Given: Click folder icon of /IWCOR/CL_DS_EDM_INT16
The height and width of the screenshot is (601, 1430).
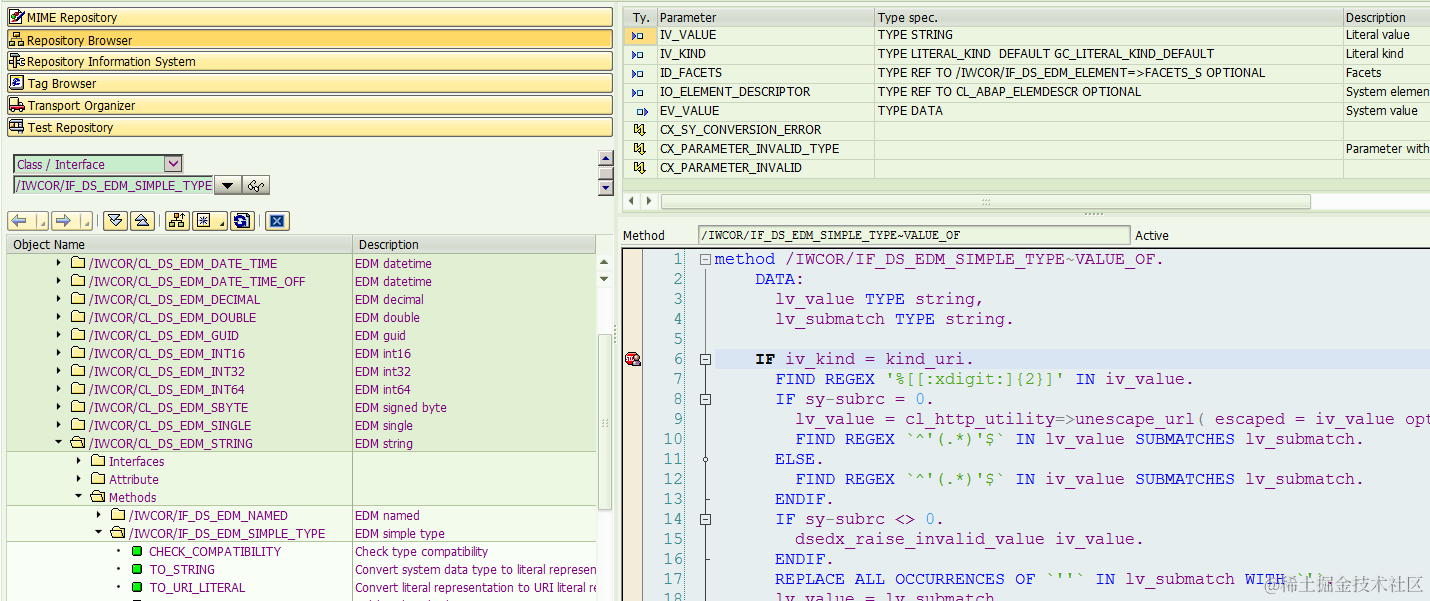Looking at the screenshot, I should pos(78,354).
